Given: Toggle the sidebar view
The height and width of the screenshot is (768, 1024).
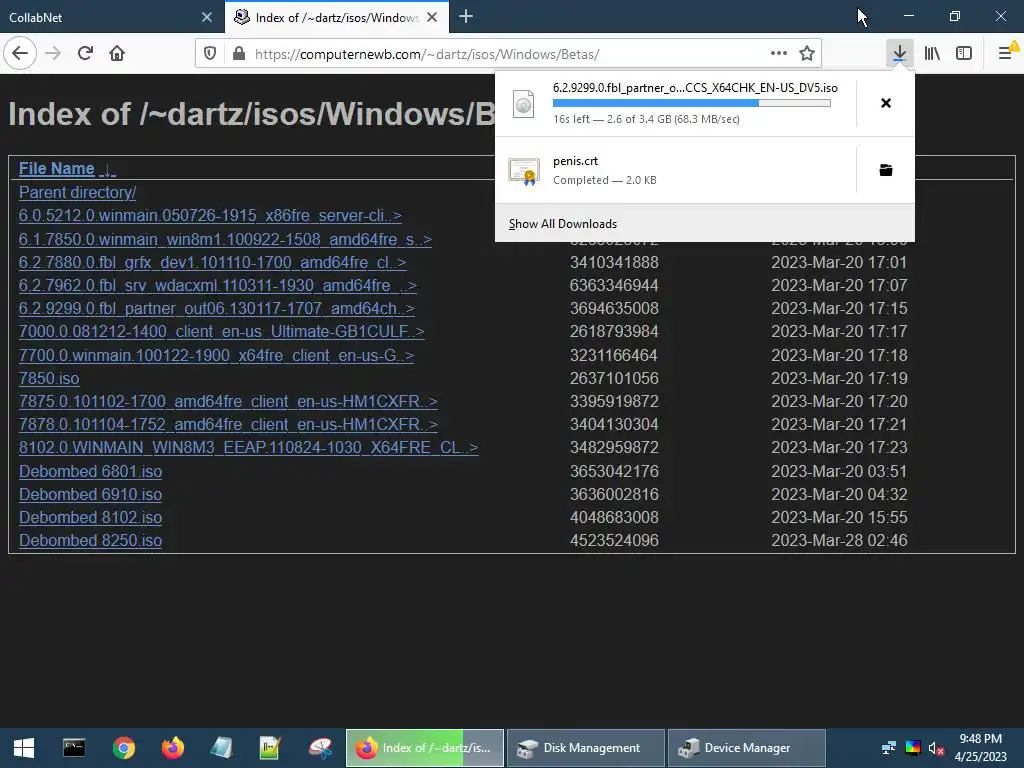Looking at the screenshot, I should (964, 54).
